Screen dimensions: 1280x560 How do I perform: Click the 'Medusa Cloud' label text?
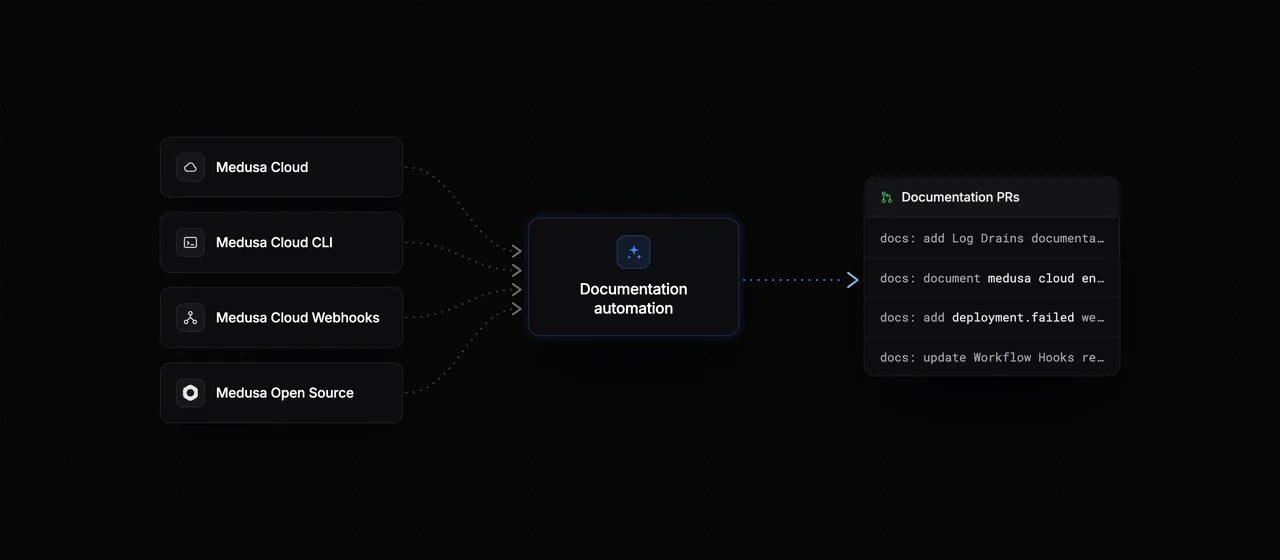tap(262, 167)
